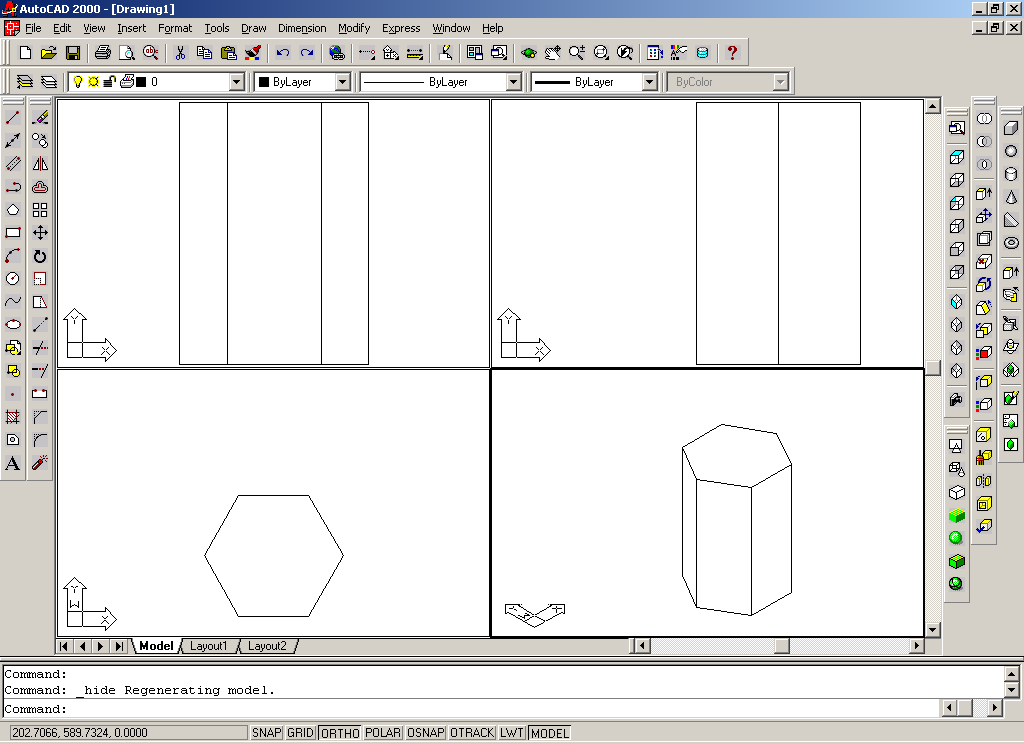Screen dimensions: 1024x744
Task: Toggle LWT lineweight display
Action: pyautogui.click(x=512, y=733)
